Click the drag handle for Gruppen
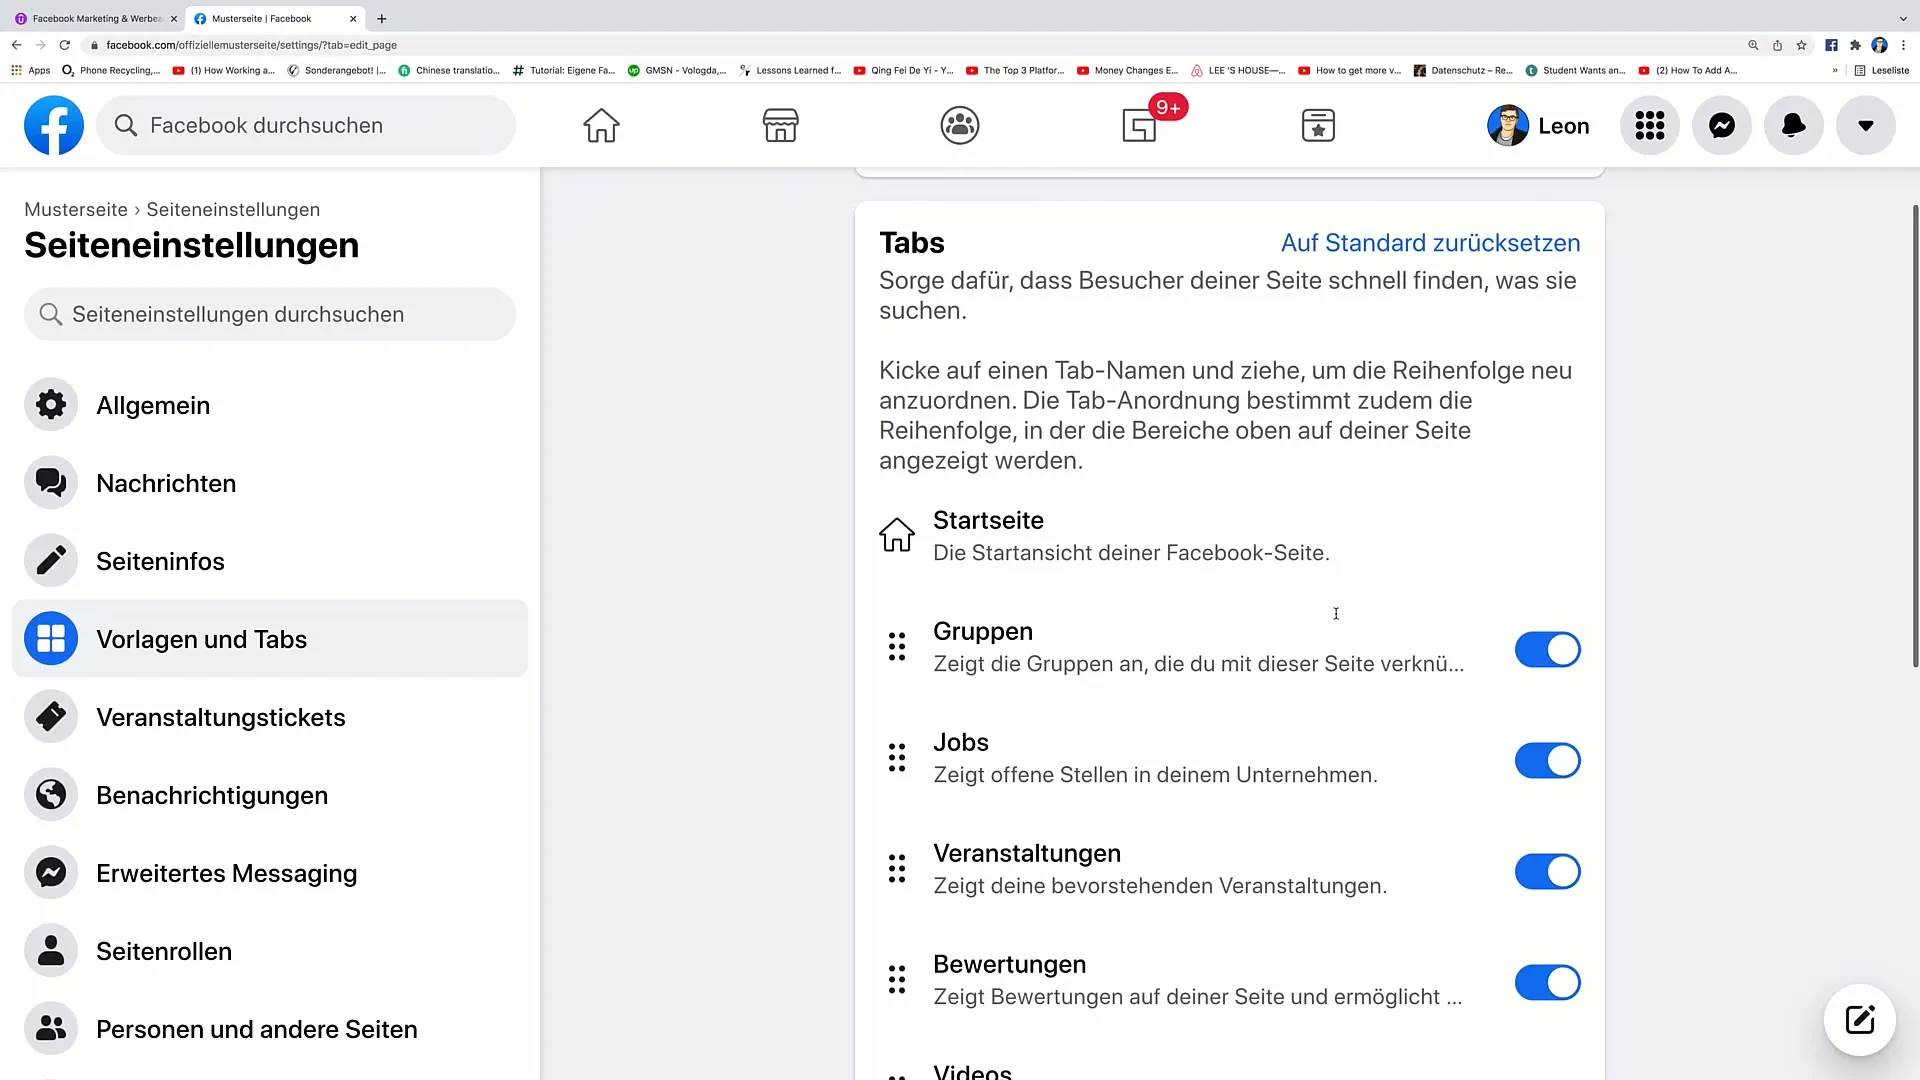The image size is (1920, 1080). pos(897,647)
